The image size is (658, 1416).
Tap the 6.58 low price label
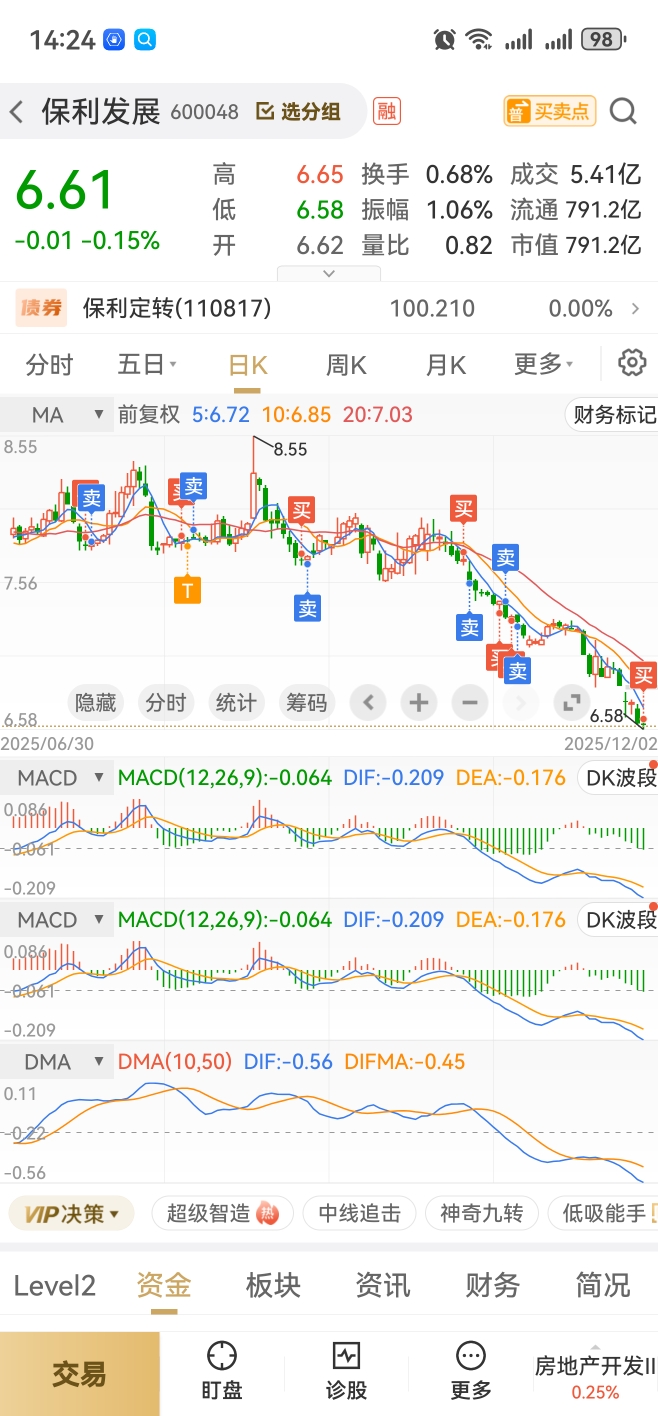607,715
